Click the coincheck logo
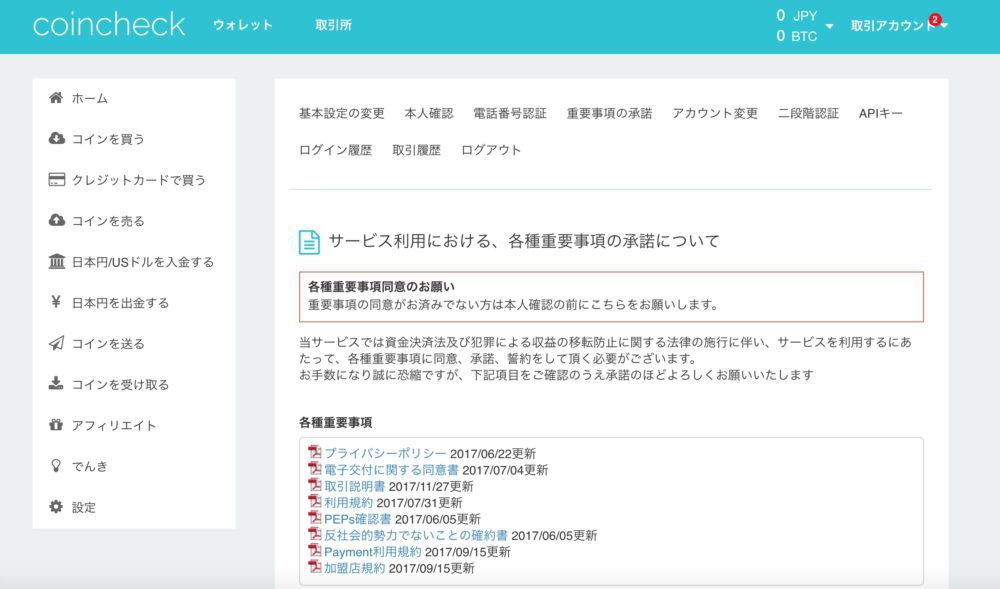This screenshot has width=1000, height=589. [108, 25]
